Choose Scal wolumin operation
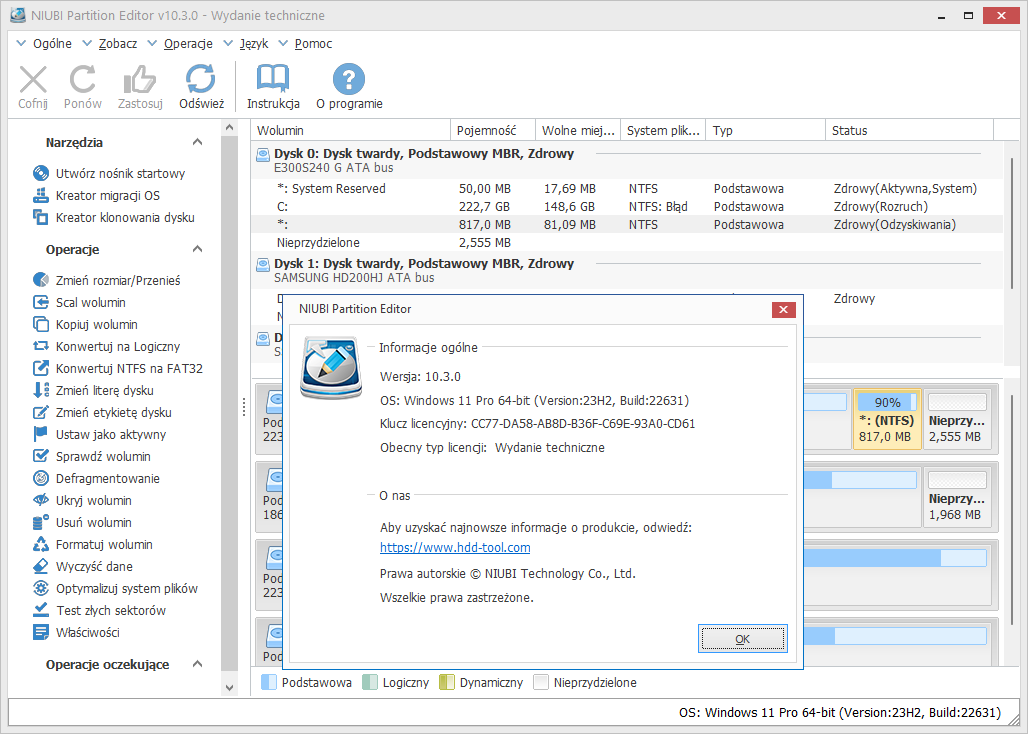The width and height of the screenshot is (1028, 734). (79, 303)
